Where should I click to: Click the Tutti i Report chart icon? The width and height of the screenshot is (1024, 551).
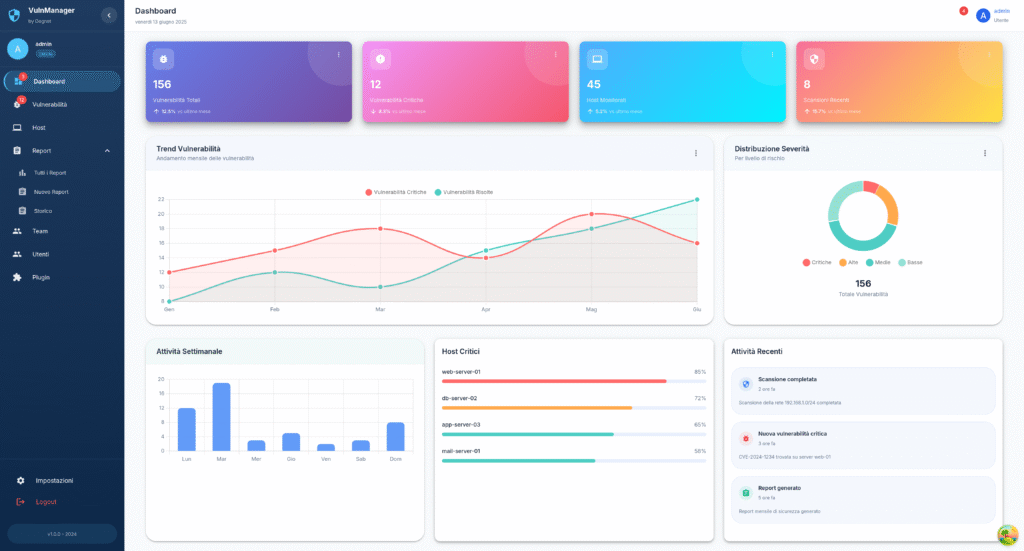22,173
